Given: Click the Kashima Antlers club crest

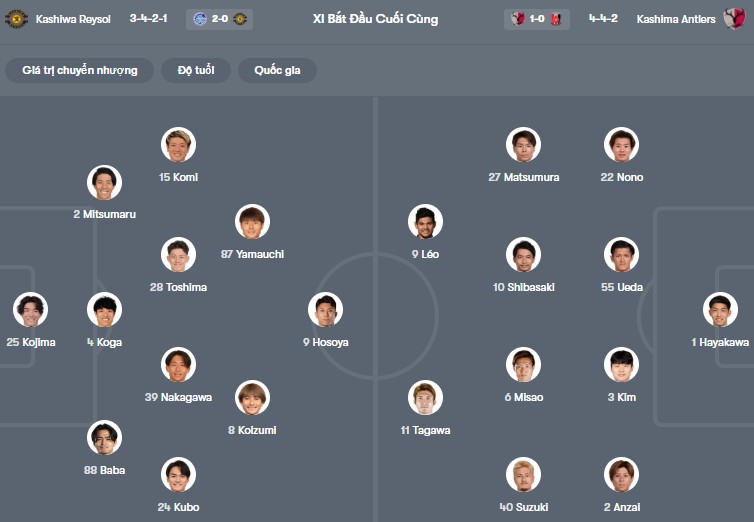Looking at the screenshot, I should coord(734,19).
